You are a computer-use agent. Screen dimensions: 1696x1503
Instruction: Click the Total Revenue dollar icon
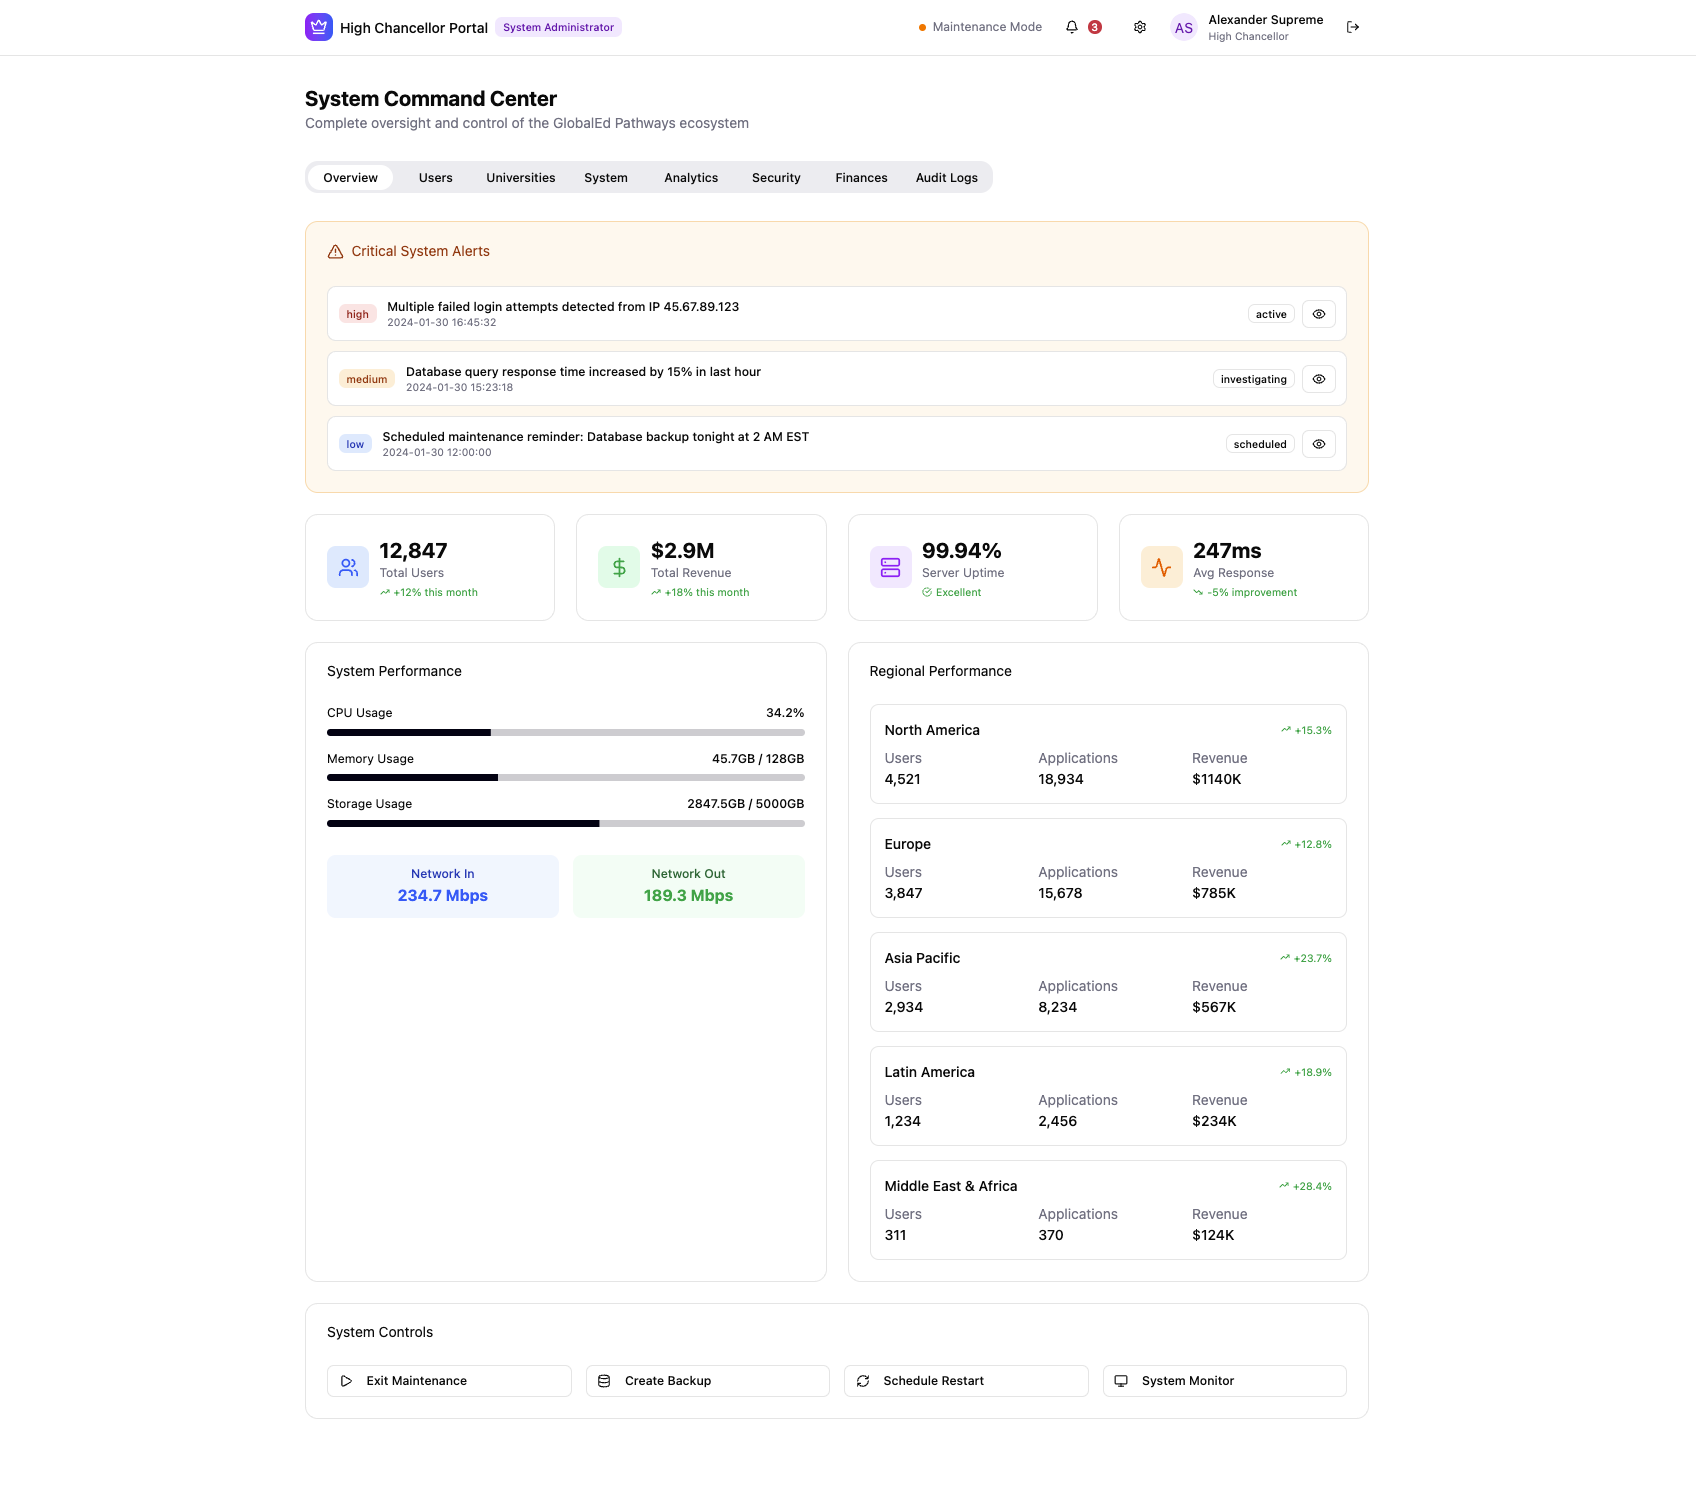[619, 567]
